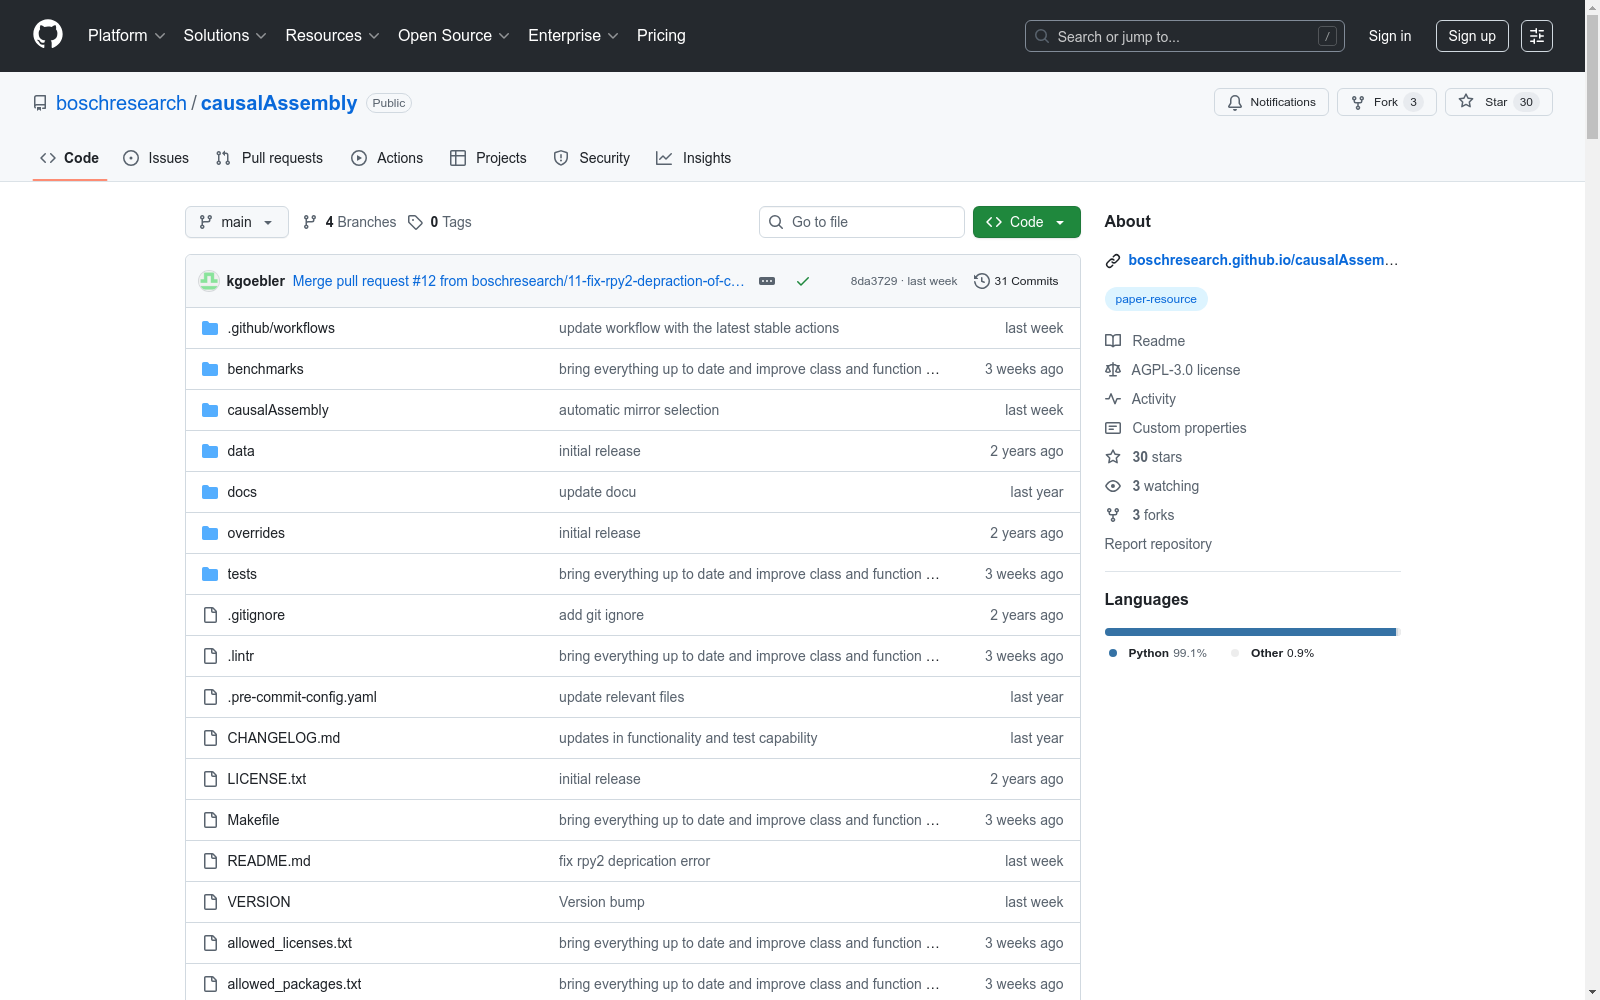Open the appearance settings icon button
This screenshot has height=1000, width=1600.
point(1537,36)
